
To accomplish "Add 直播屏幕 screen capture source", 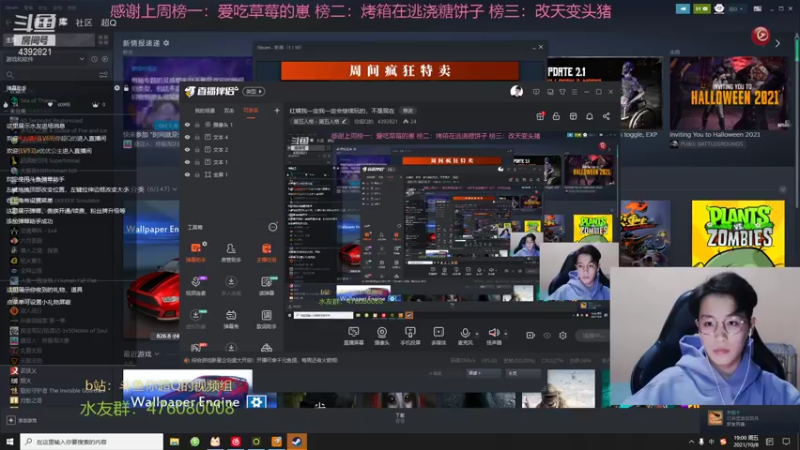I will (354, 336).
